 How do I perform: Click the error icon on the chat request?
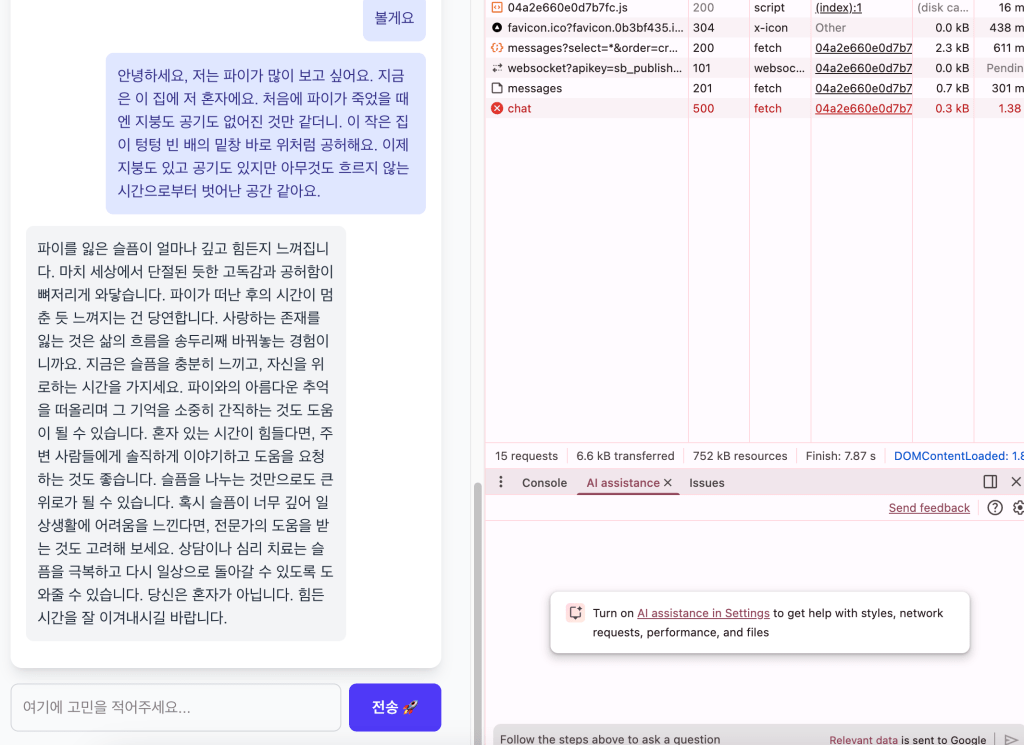pyautogui.click(x=496, y=108)
